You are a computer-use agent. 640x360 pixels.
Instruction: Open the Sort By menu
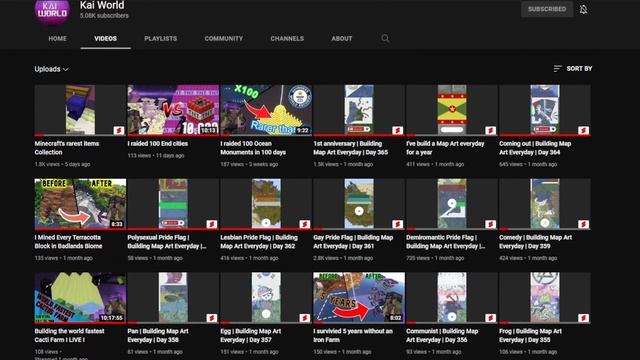coord(573,69)
